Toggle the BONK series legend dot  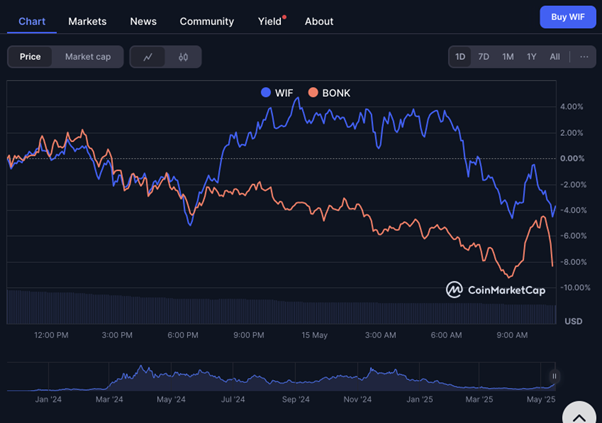point(313,93)
